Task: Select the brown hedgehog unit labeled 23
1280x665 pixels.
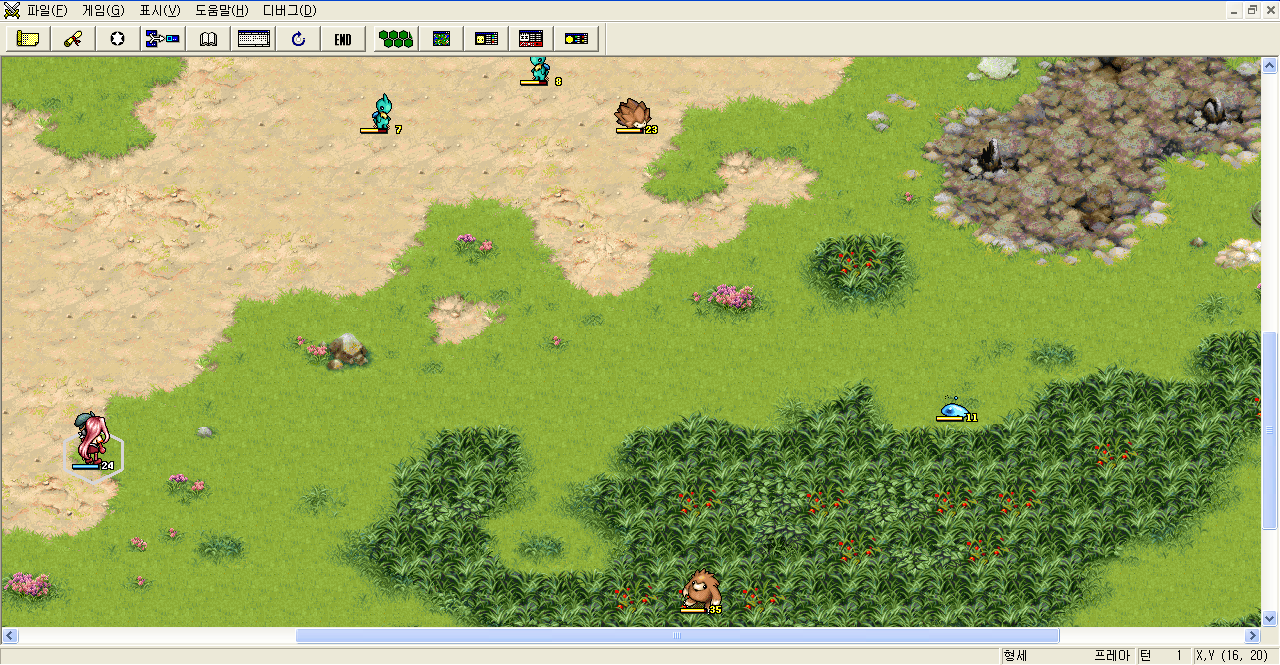Action: (x=634, y=115)
